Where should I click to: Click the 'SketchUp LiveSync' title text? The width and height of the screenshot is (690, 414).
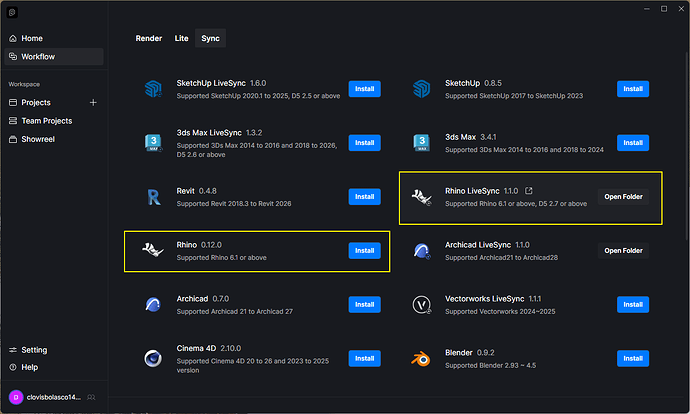pyautogui.click(x=211, y=83)
